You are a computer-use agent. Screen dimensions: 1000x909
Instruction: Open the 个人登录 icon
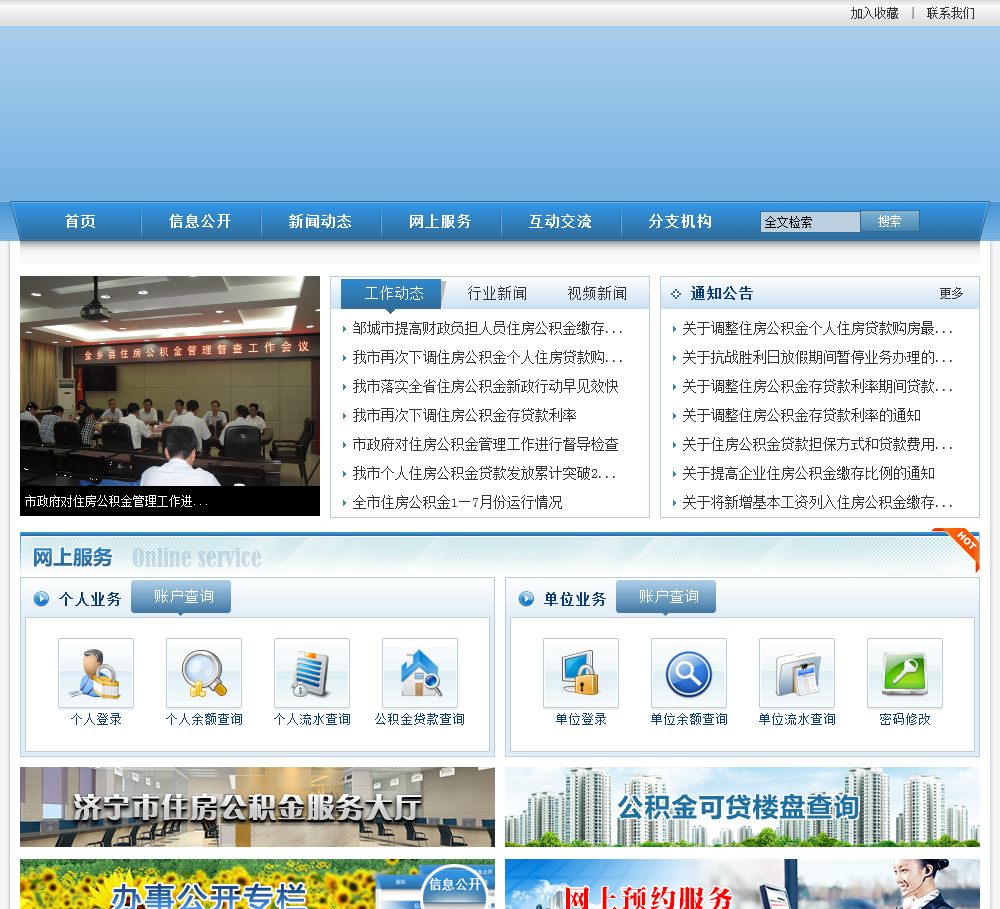click(x=96, y=673)
